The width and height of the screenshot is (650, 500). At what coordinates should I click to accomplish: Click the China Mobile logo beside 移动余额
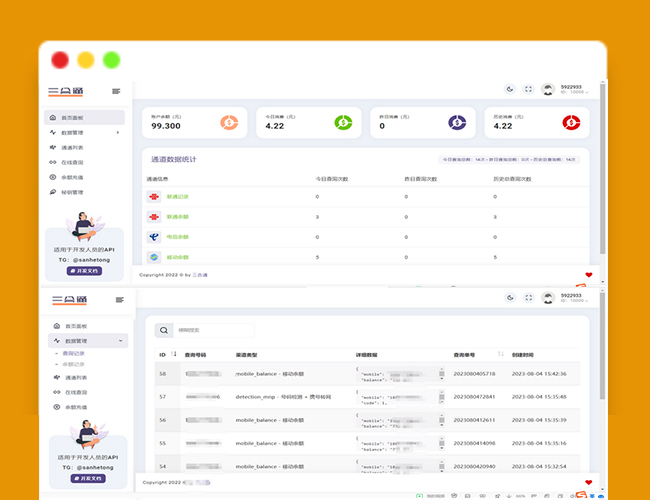(x=153, y=257)
